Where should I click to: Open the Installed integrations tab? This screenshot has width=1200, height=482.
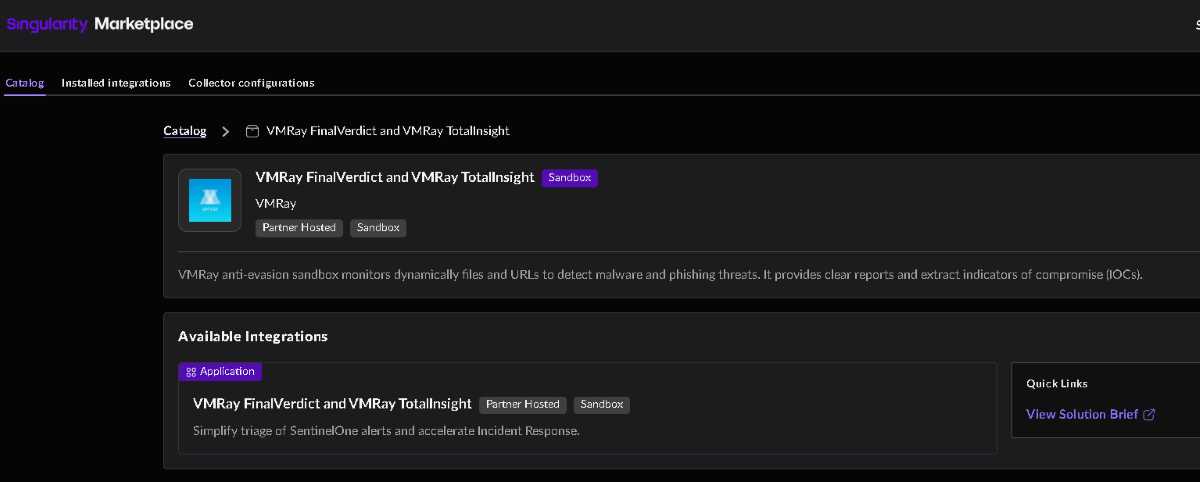coord(116,83)
